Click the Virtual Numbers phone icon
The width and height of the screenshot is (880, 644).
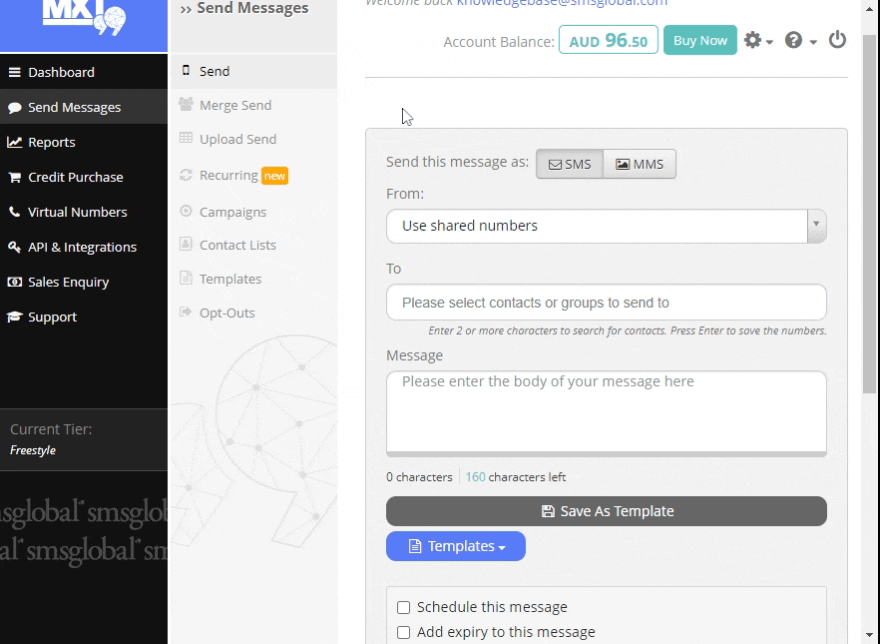click(x=15, y=212)
